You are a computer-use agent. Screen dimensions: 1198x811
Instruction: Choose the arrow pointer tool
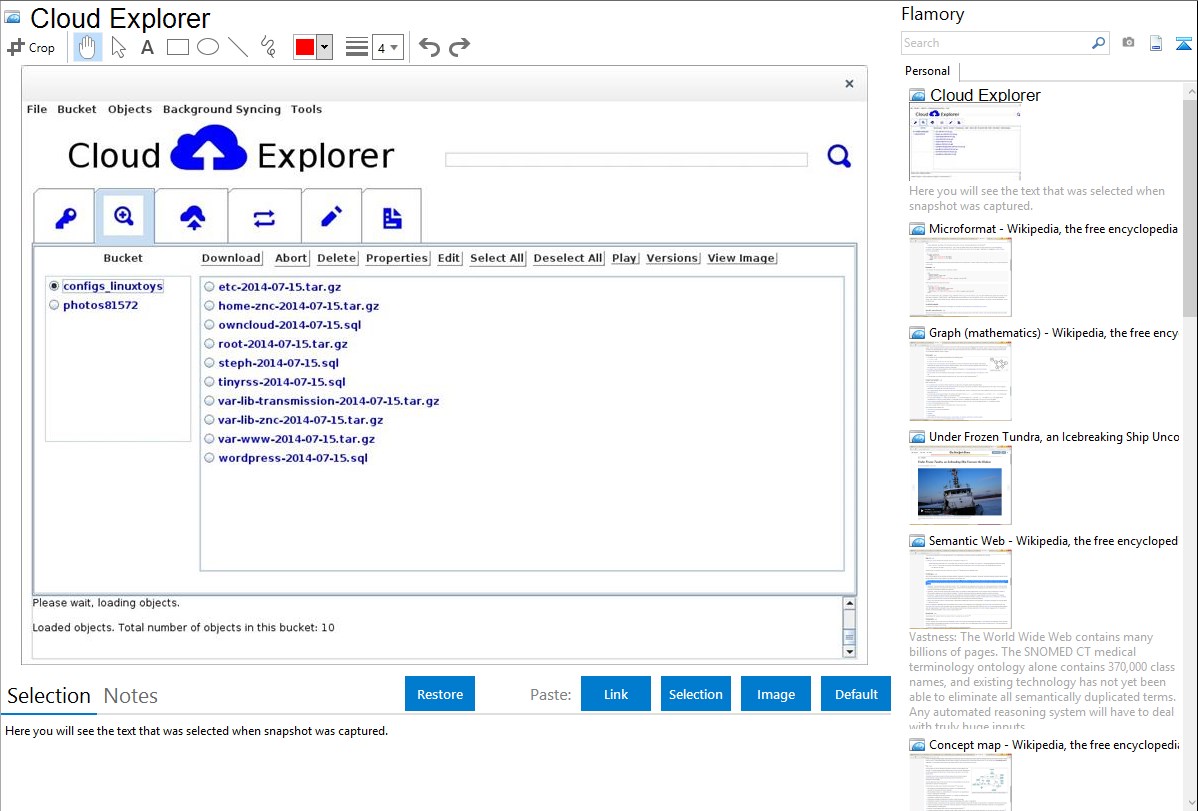(118, 47)
